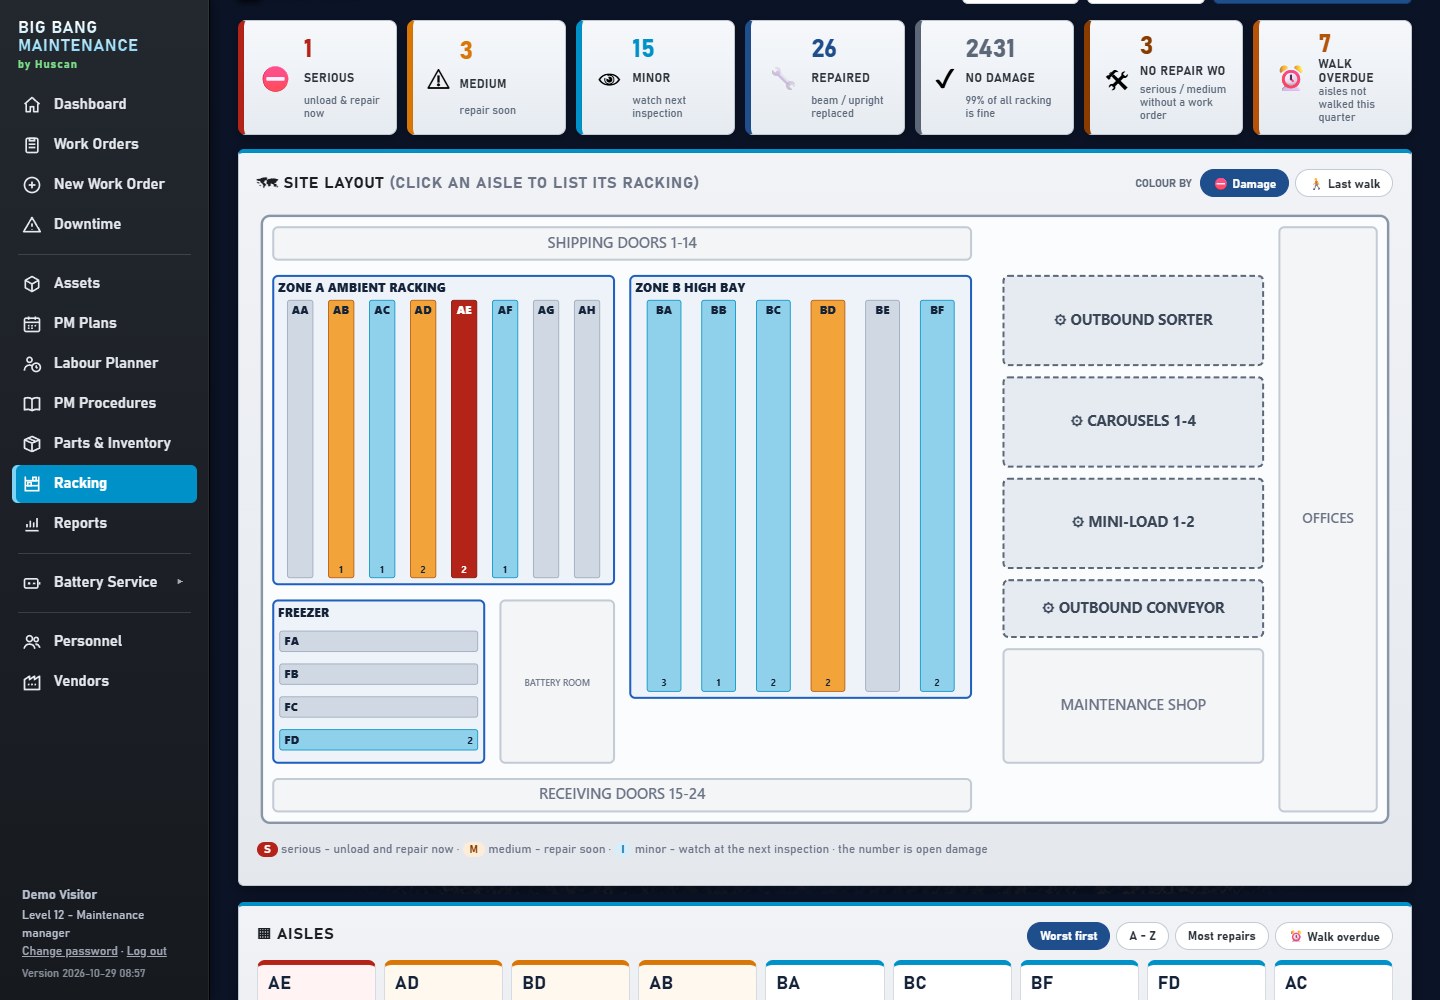Filter aisles by Walk overdue
The image size is (1440, 1000).
coord(1333,936)
